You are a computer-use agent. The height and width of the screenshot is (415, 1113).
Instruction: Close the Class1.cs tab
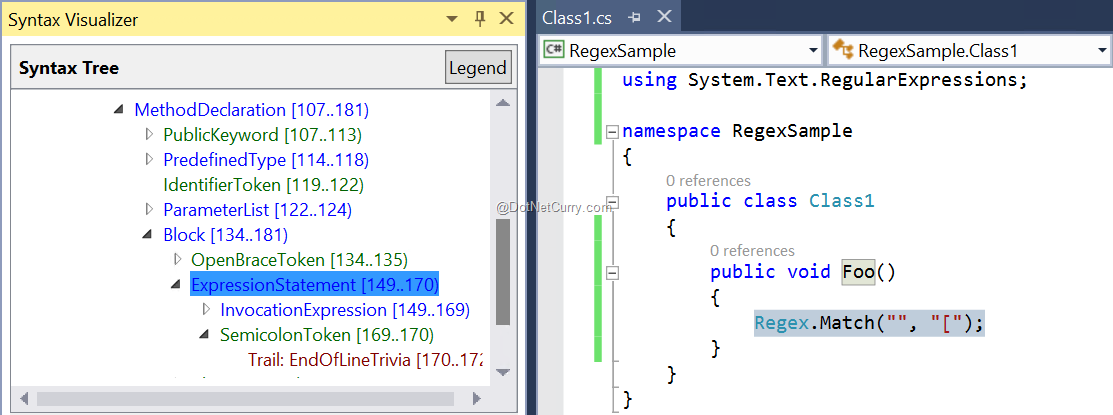coord(663,17)
